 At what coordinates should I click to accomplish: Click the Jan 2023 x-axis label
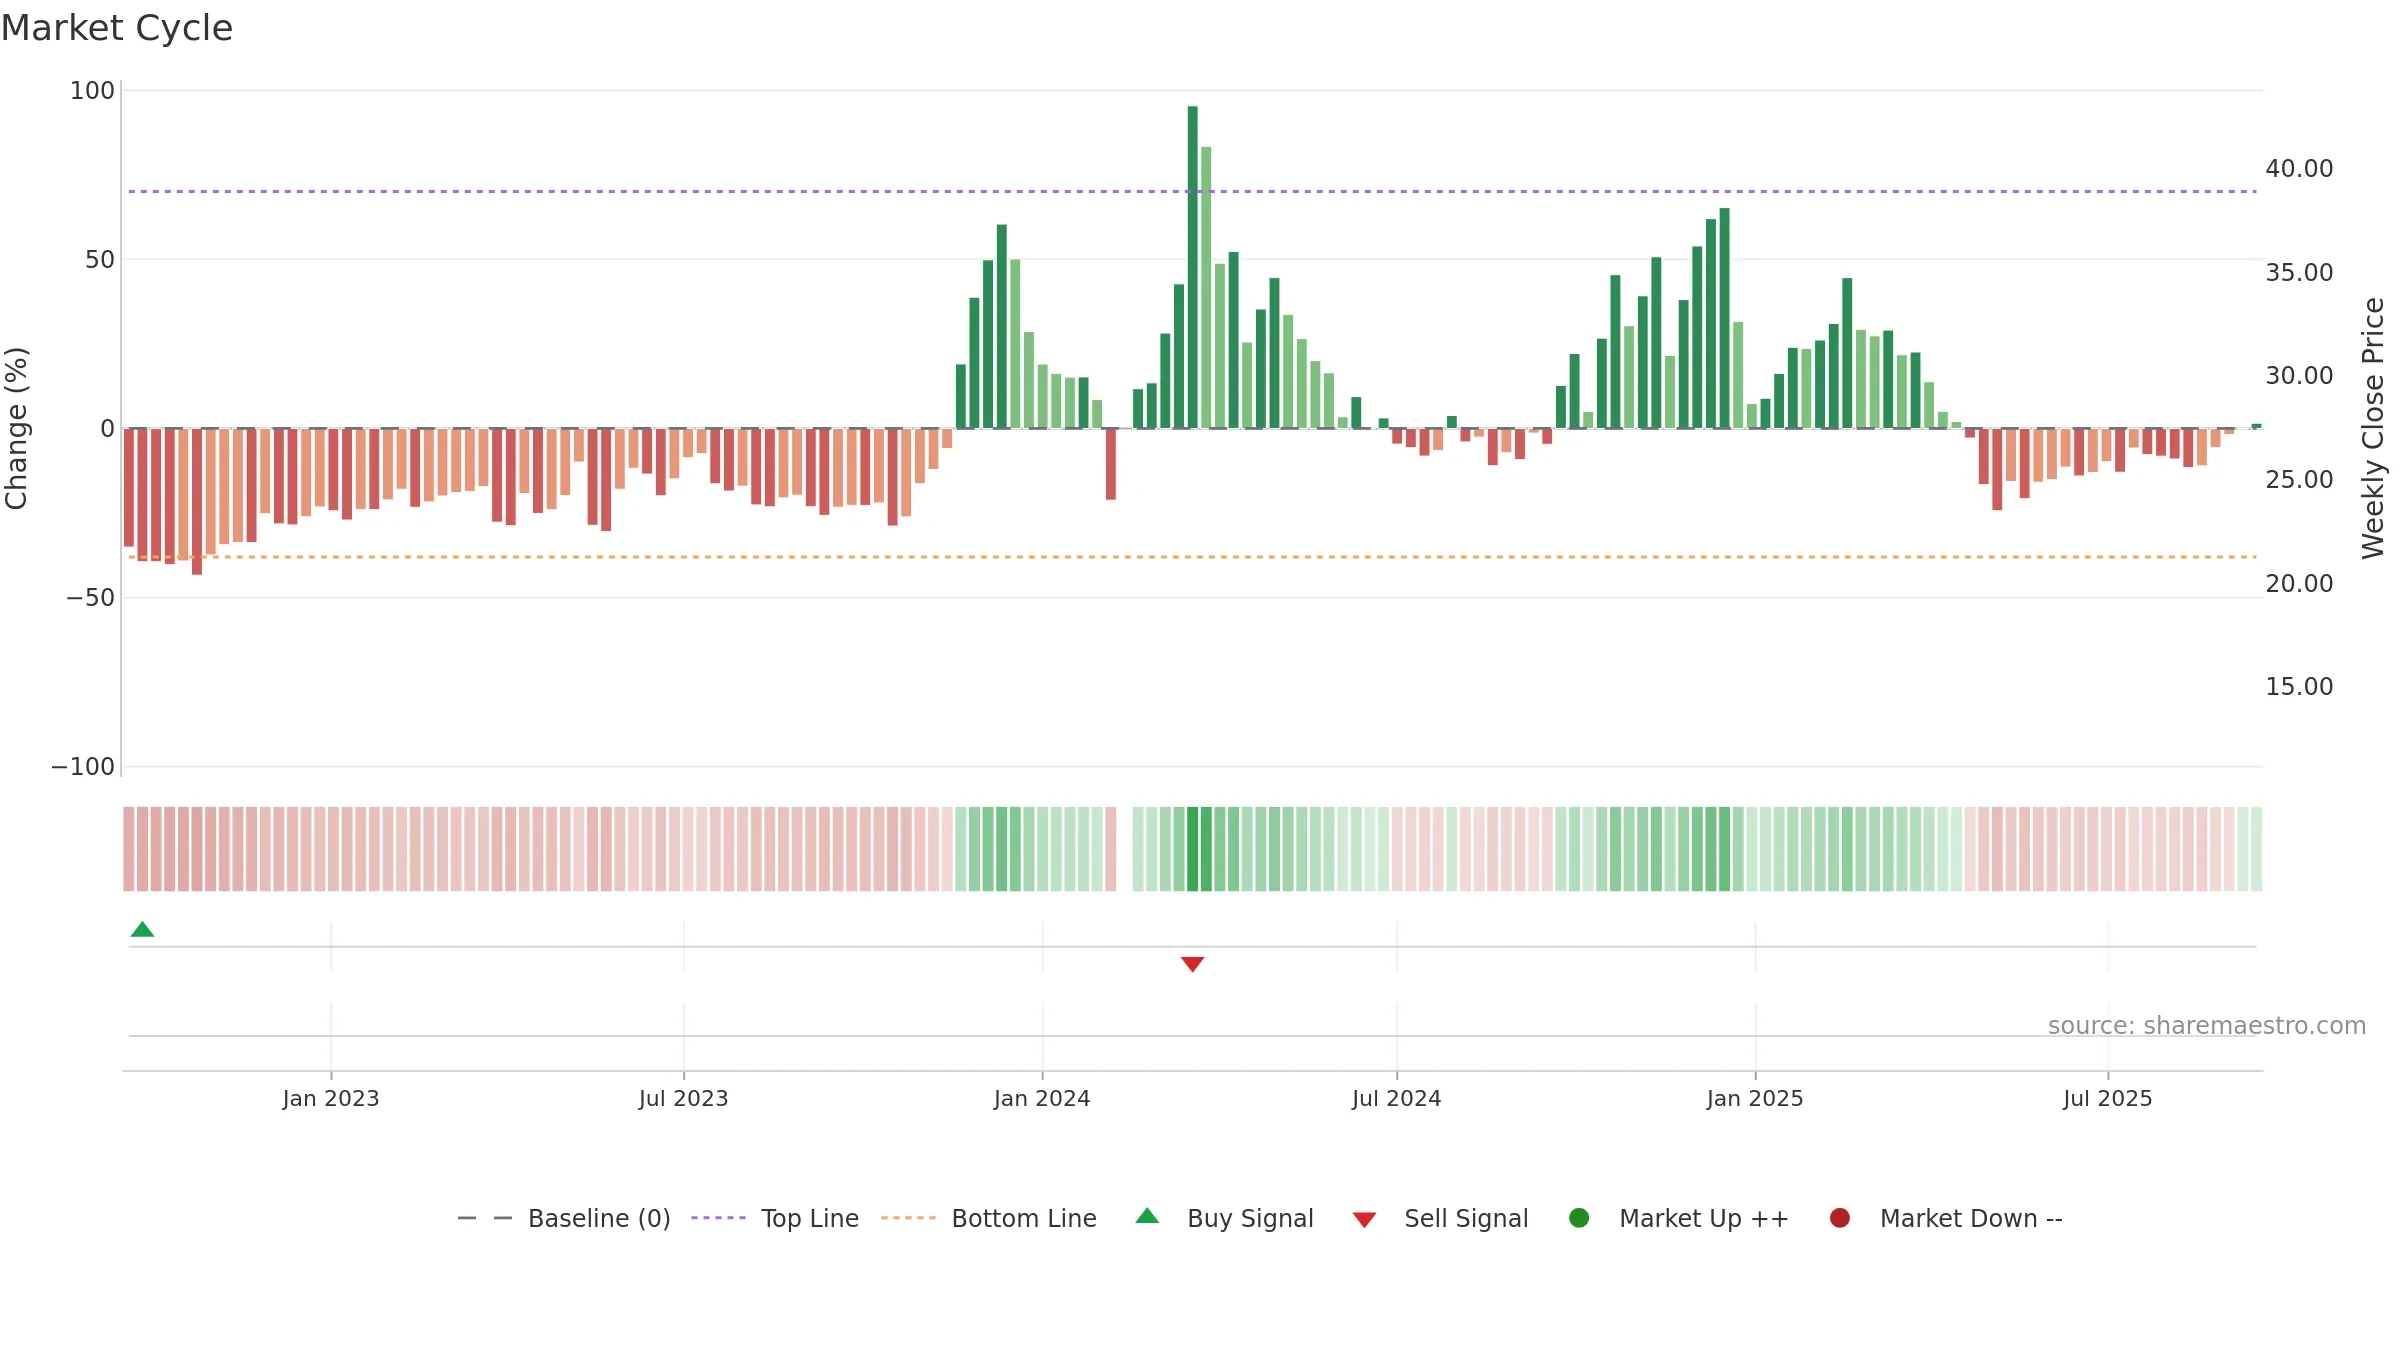pyautogui.click(x=331, y=1098)
